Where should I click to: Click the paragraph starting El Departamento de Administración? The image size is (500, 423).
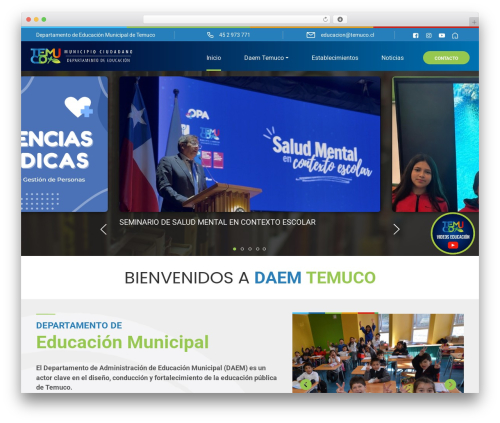(x=156, y=378)
